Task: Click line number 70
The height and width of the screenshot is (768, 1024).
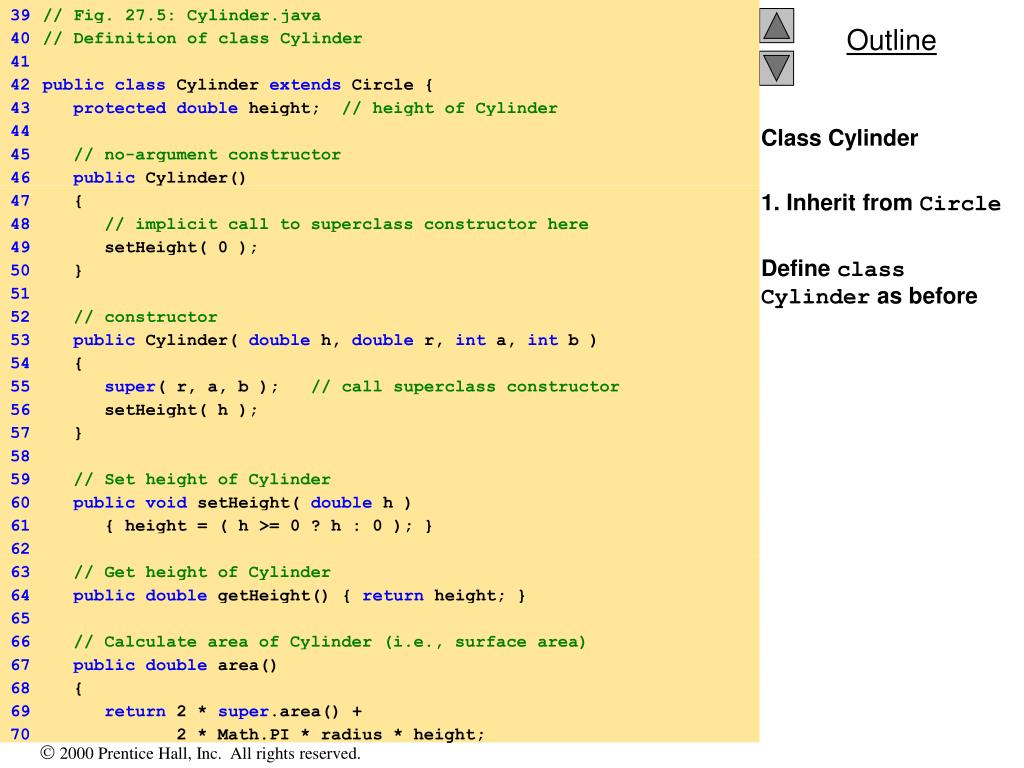Action: click(x=20, y=735)
